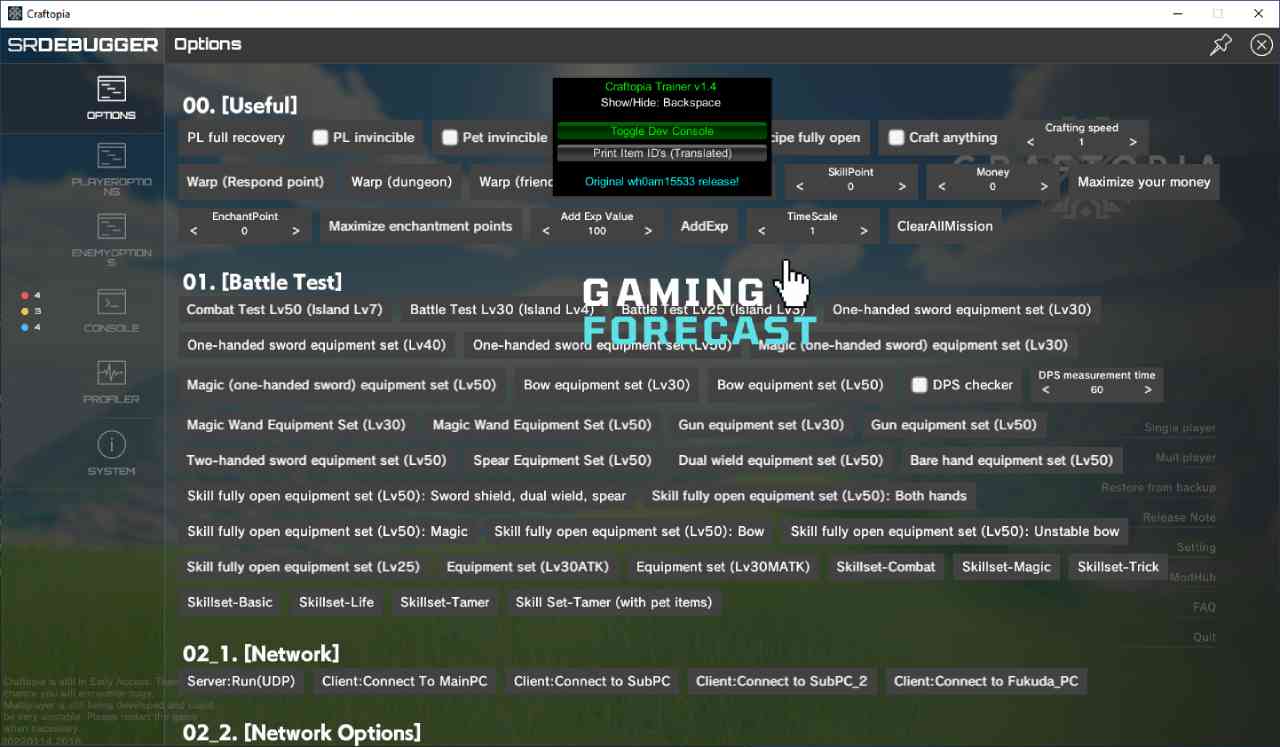Toggle Pet invincible checkbox

[450, 138]
